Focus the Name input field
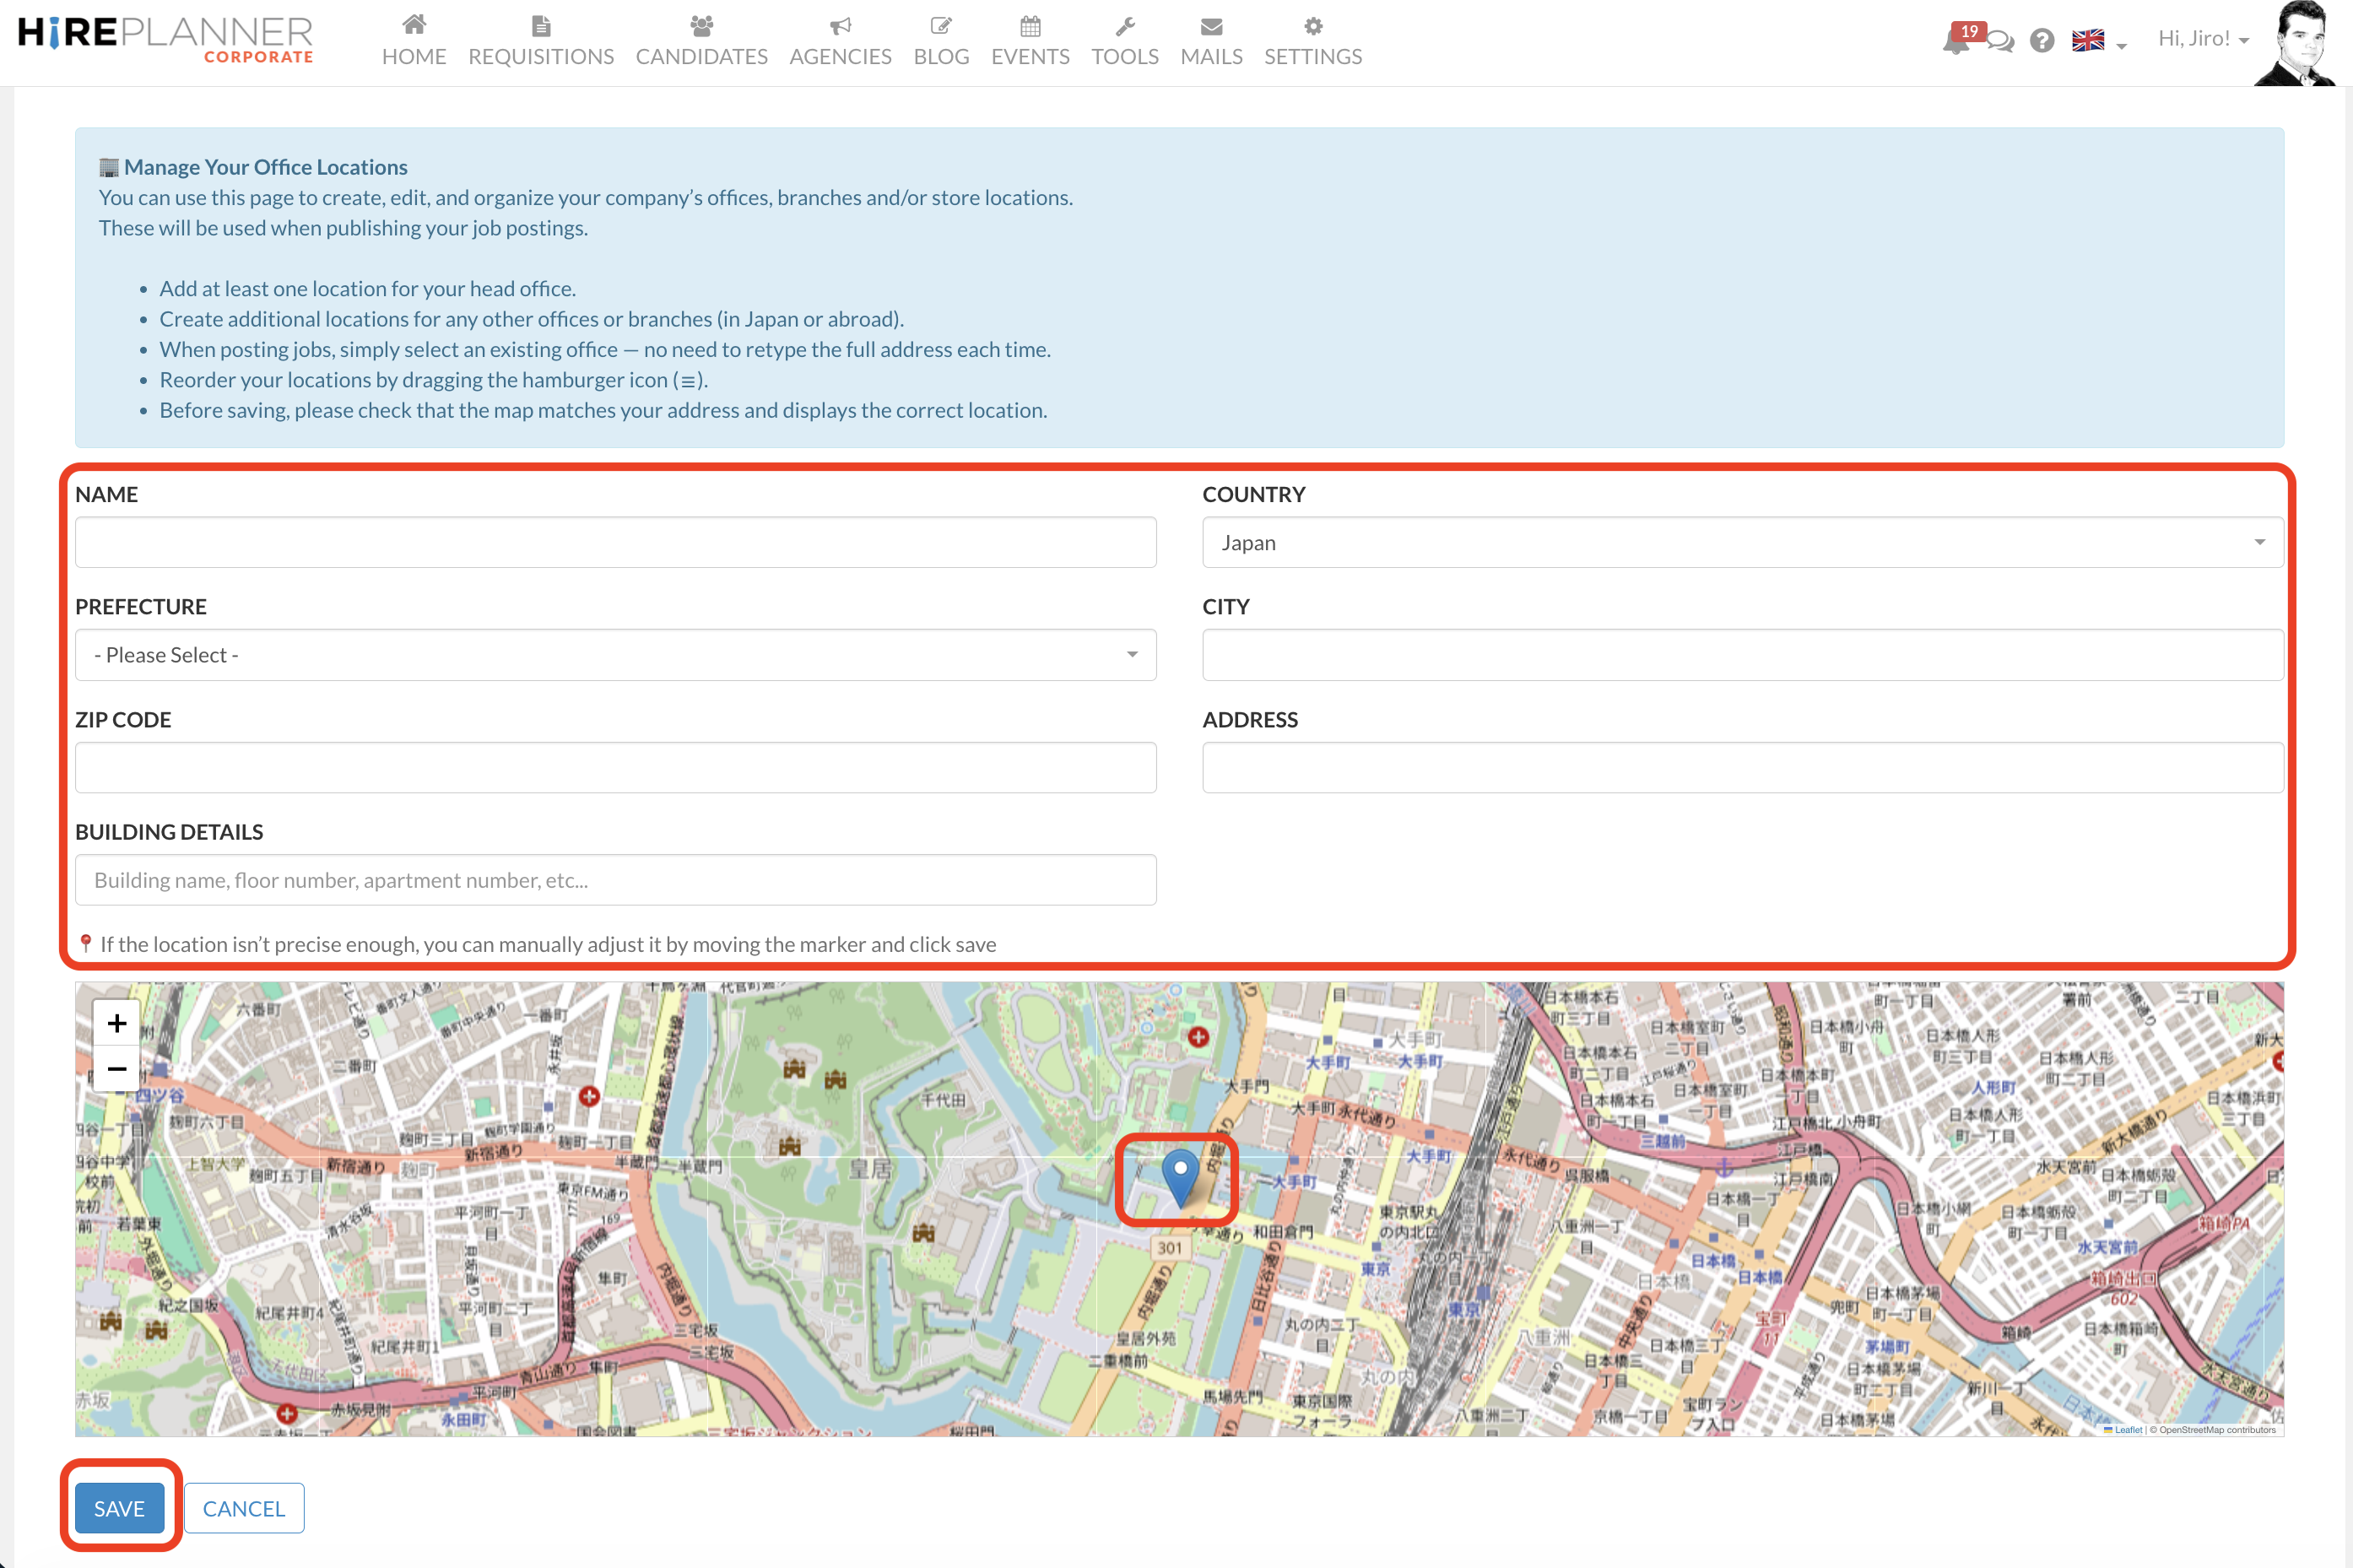2353x1568 pixels. (615, 542)
